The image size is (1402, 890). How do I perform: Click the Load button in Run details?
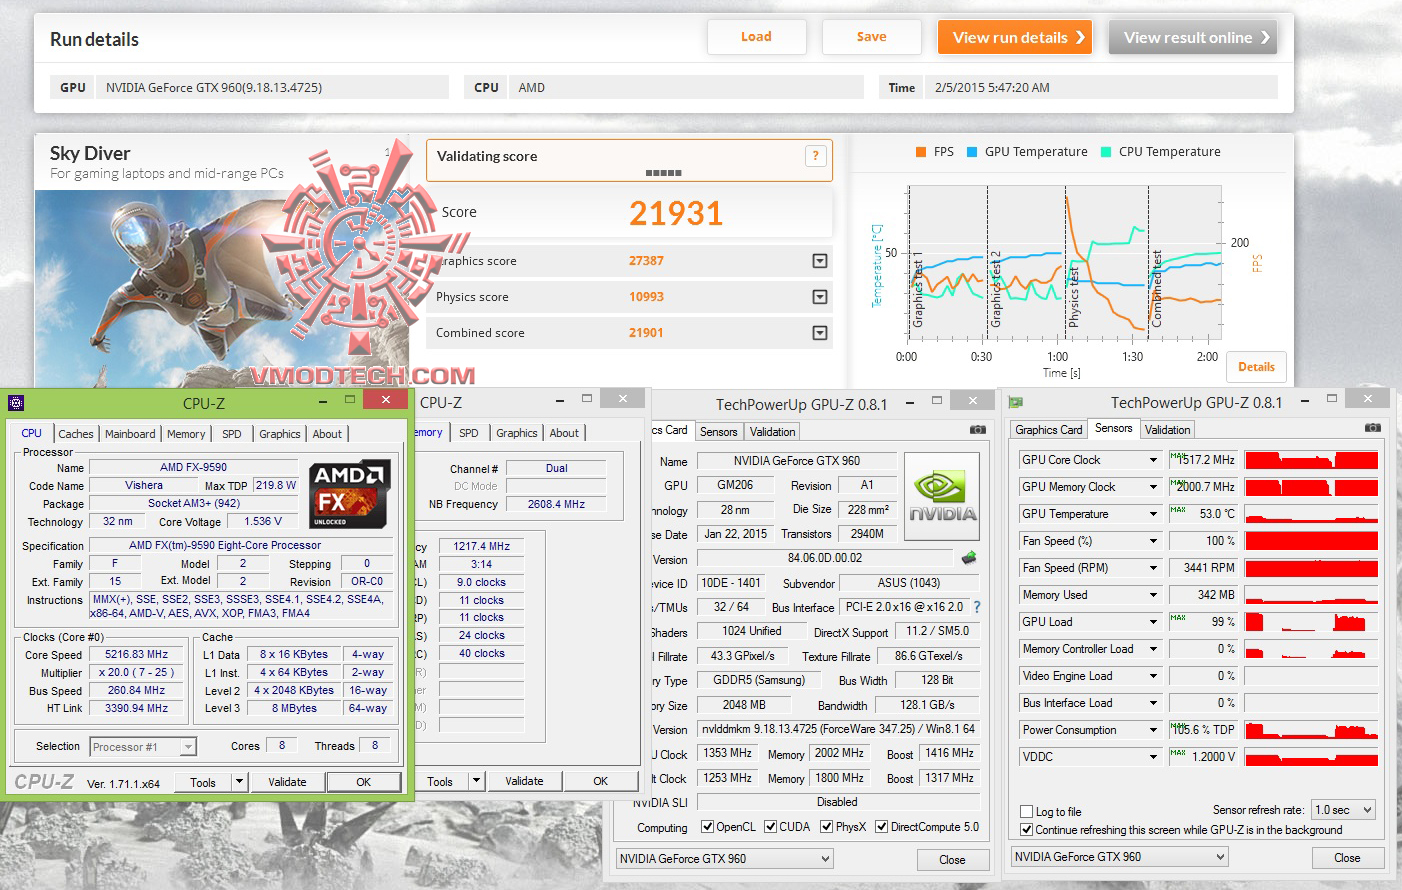coord(756,37)
